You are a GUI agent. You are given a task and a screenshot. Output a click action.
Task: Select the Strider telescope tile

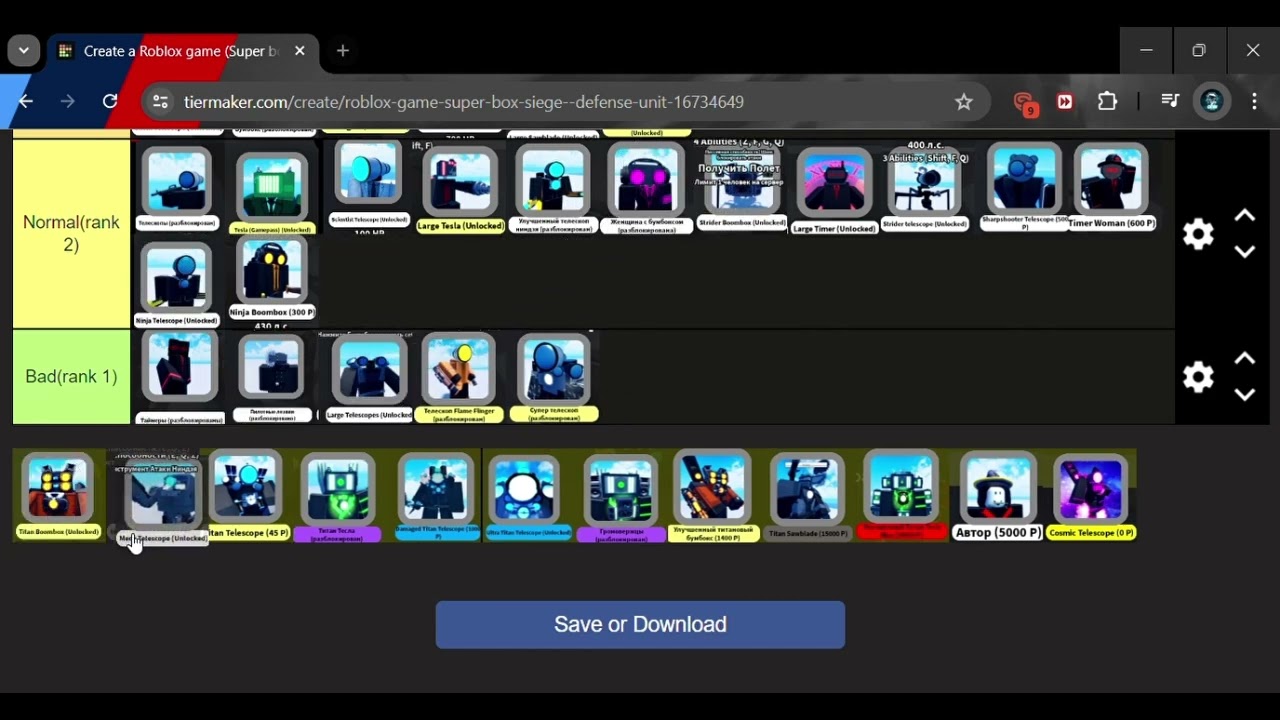point(925,188)
